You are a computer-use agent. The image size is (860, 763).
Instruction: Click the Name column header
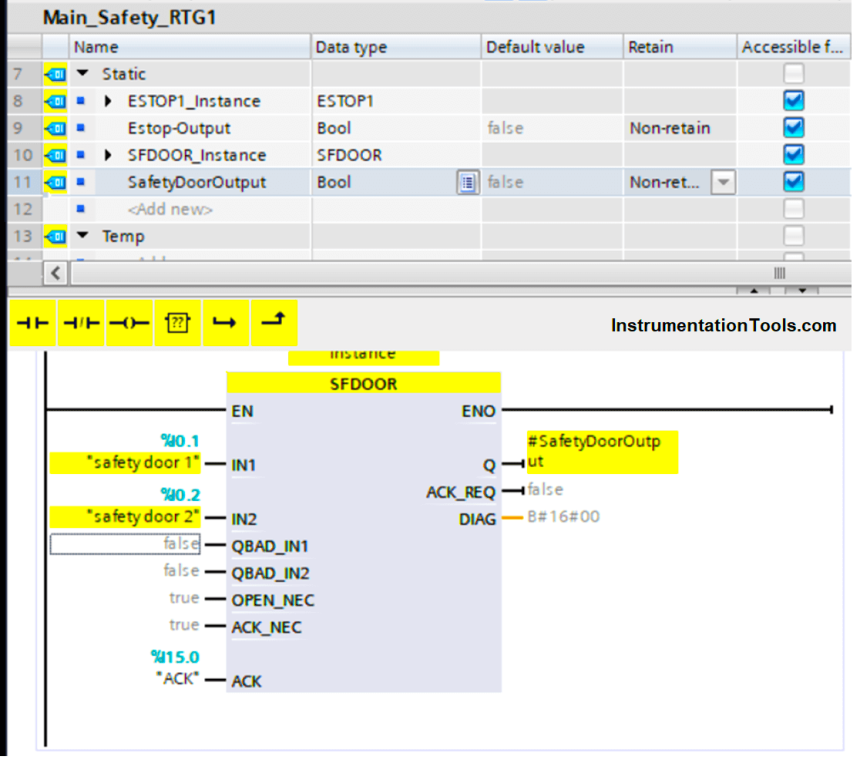[x=96, y=47]
